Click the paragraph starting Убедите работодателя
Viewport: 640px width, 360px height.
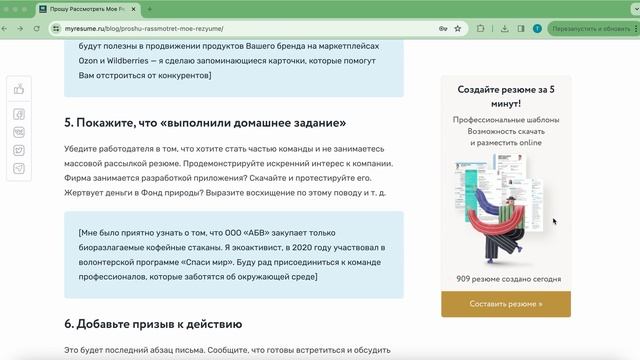point(228,171)
